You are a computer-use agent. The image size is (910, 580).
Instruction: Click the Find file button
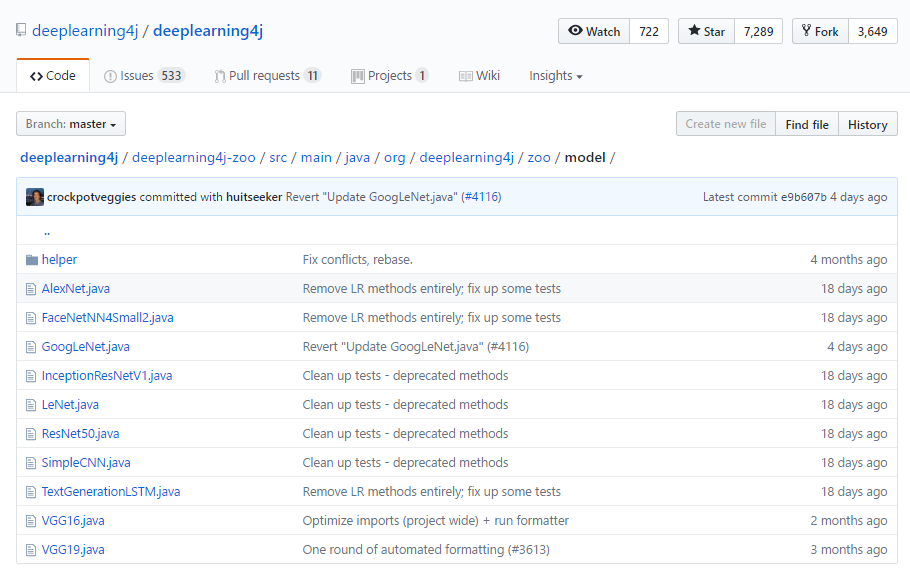point(807,124)
